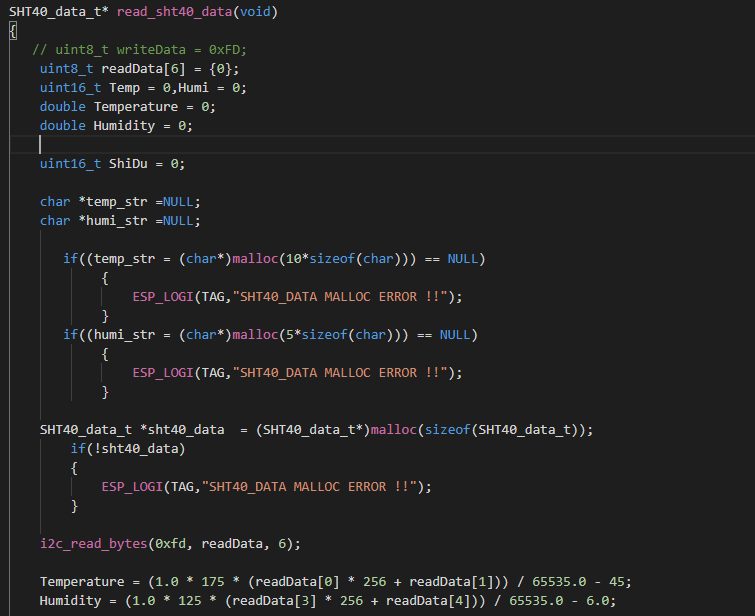Click the if(!sht40_data) condition

[x=128, y=449]
